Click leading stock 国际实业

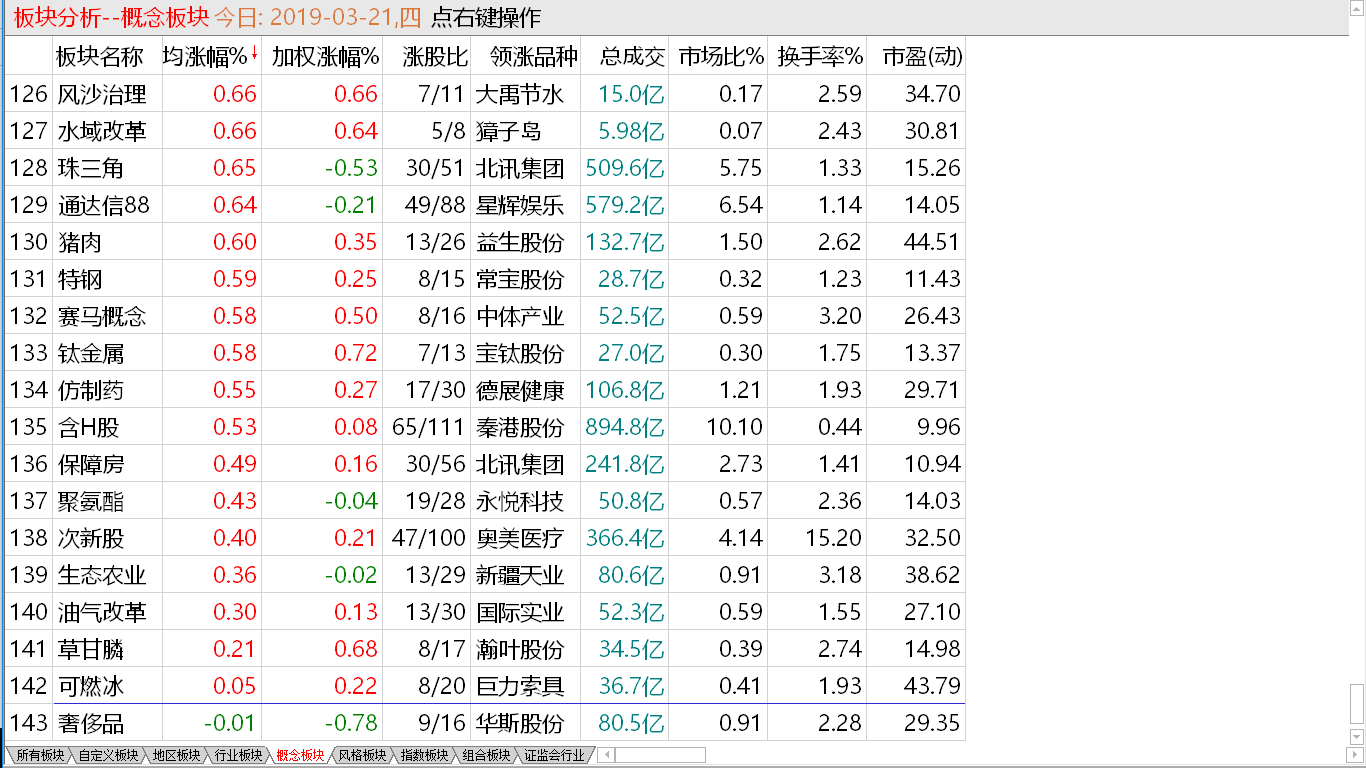[x=520, y=612]
